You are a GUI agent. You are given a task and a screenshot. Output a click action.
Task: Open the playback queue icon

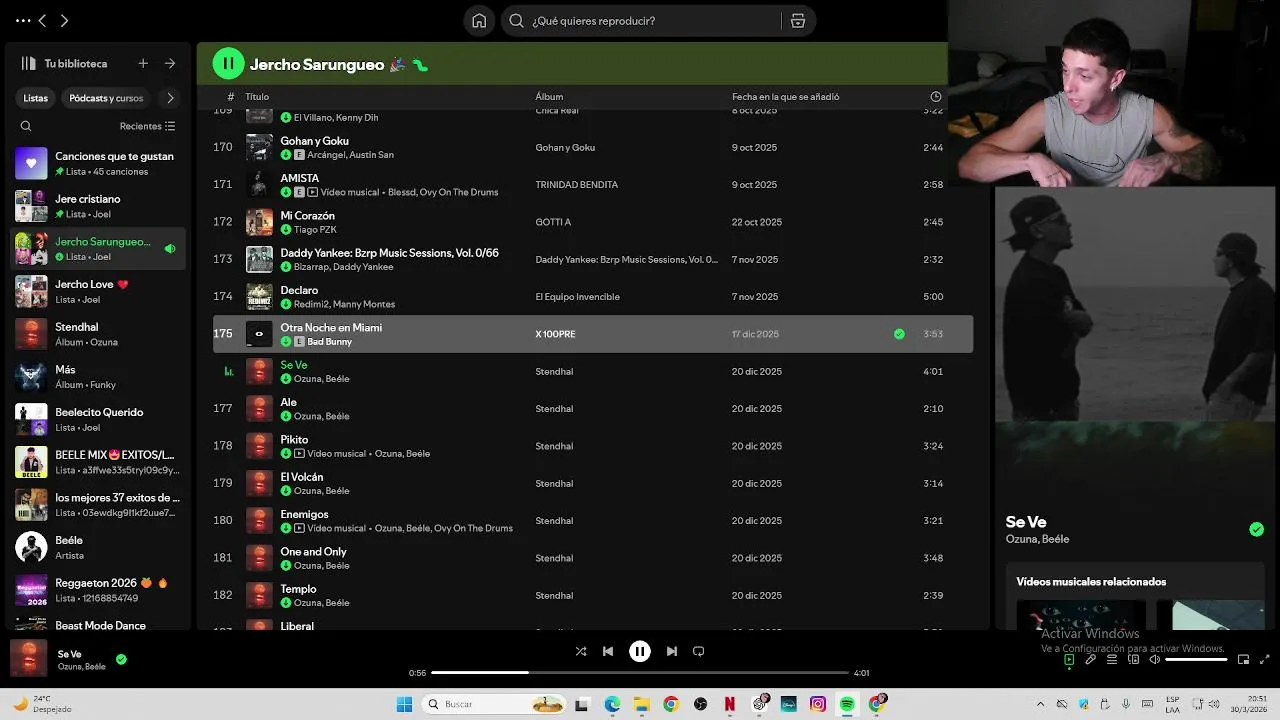coord(1112,660)
